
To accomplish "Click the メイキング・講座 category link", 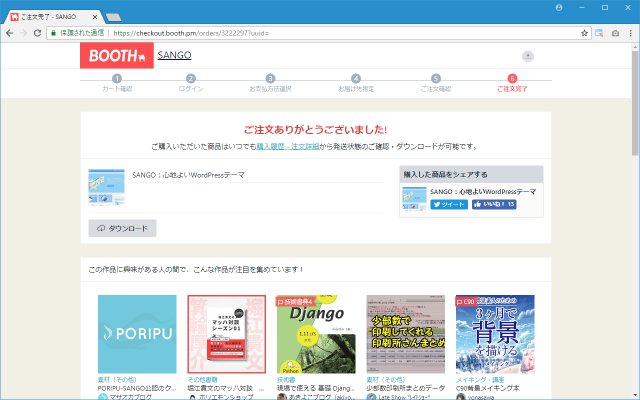I will coord(480,380).
